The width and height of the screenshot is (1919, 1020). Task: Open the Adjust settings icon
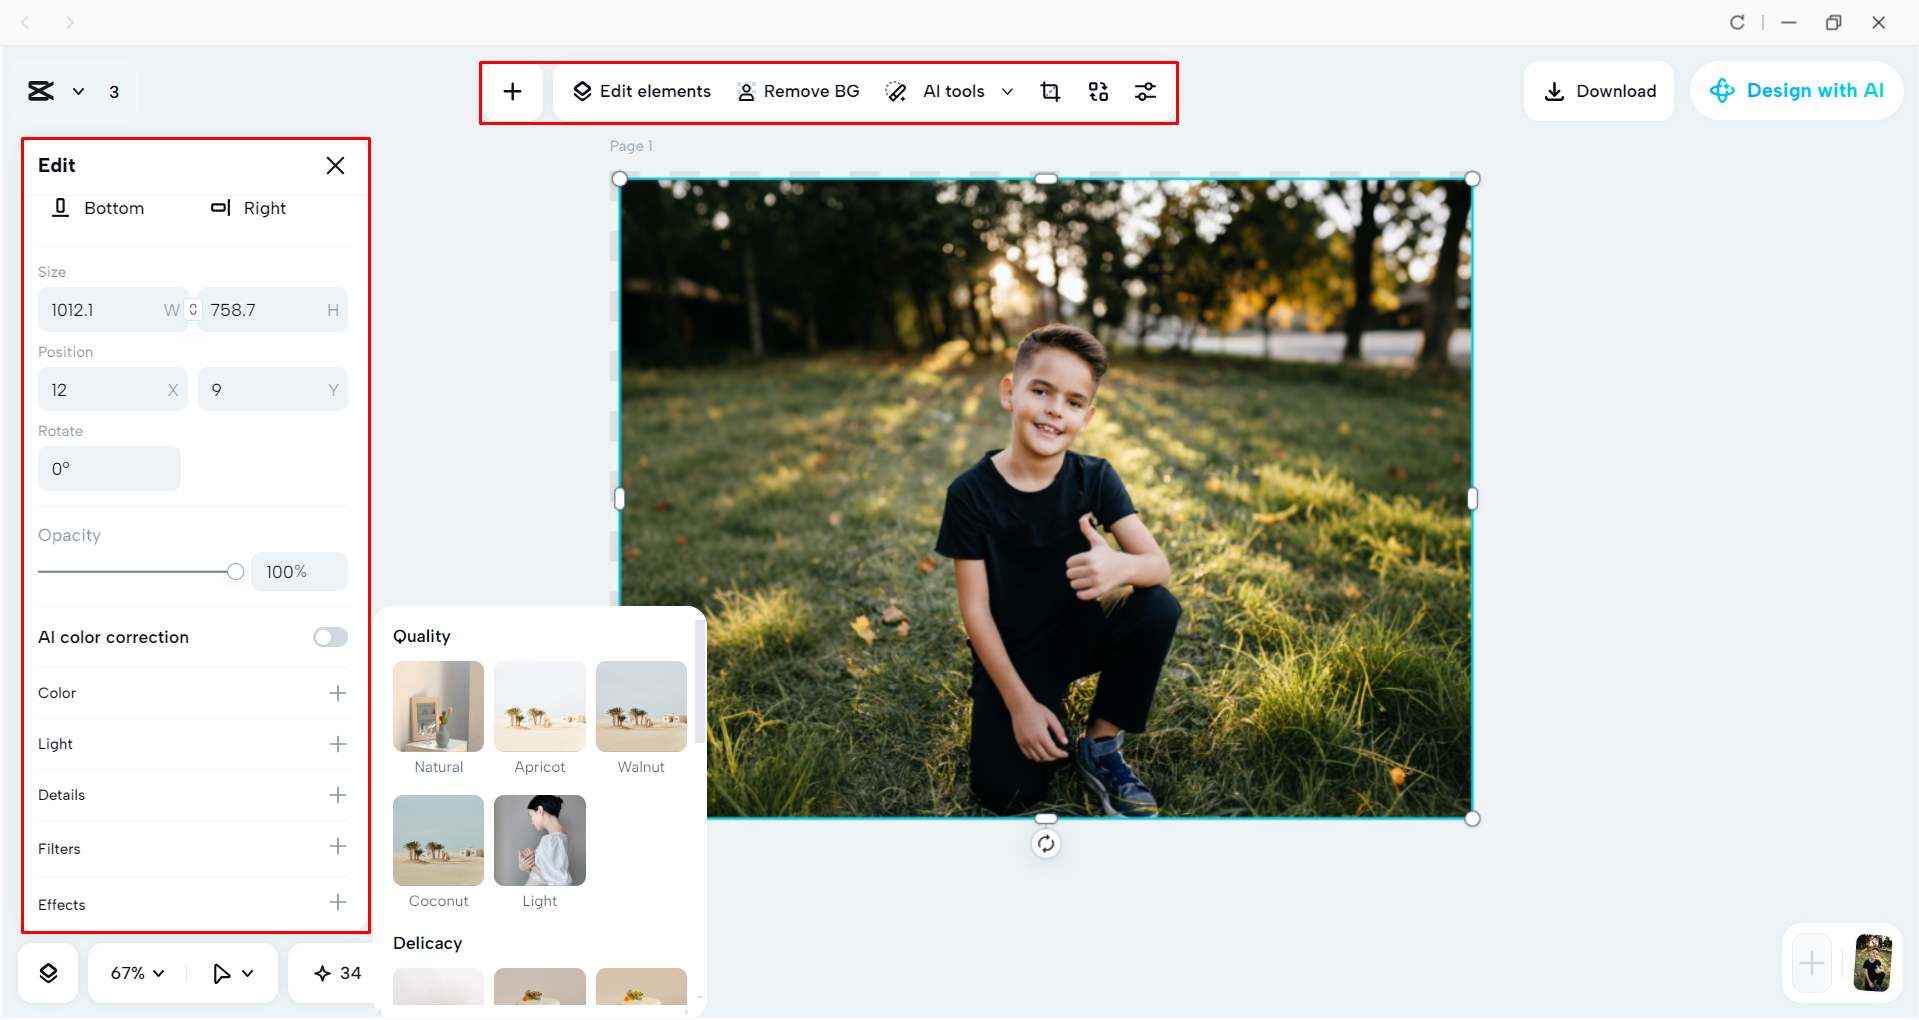tap(1146, 91)
